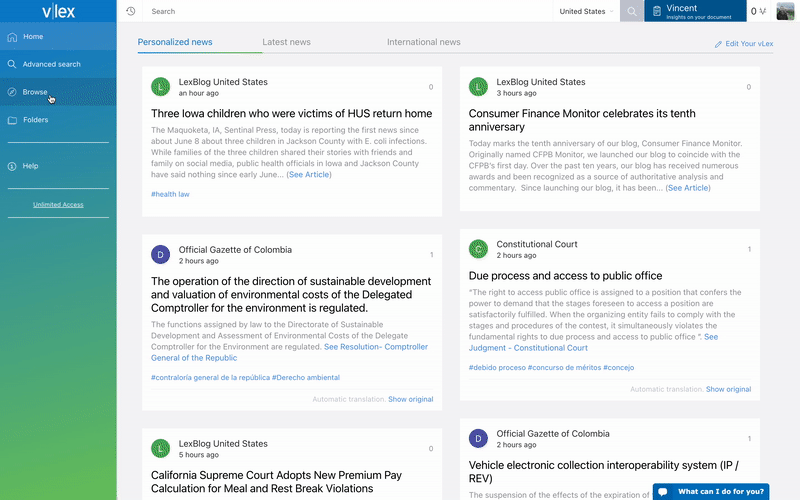Go to Home in sidebar
This screenshot has height=500, width=800.
pyautogui.click(x=58, y=37)
